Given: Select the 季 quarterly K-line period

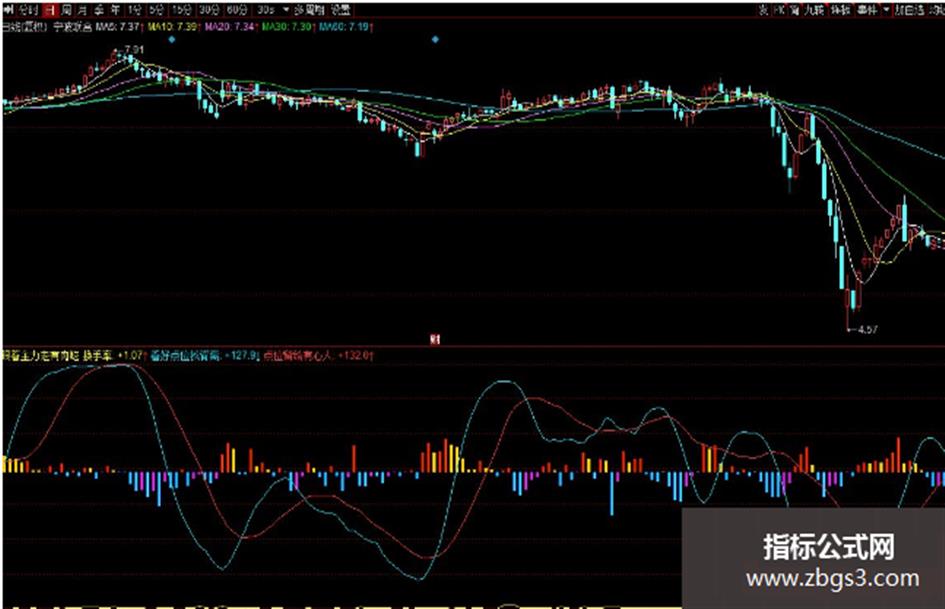Looking at the screenshot, I should point(98,10).
